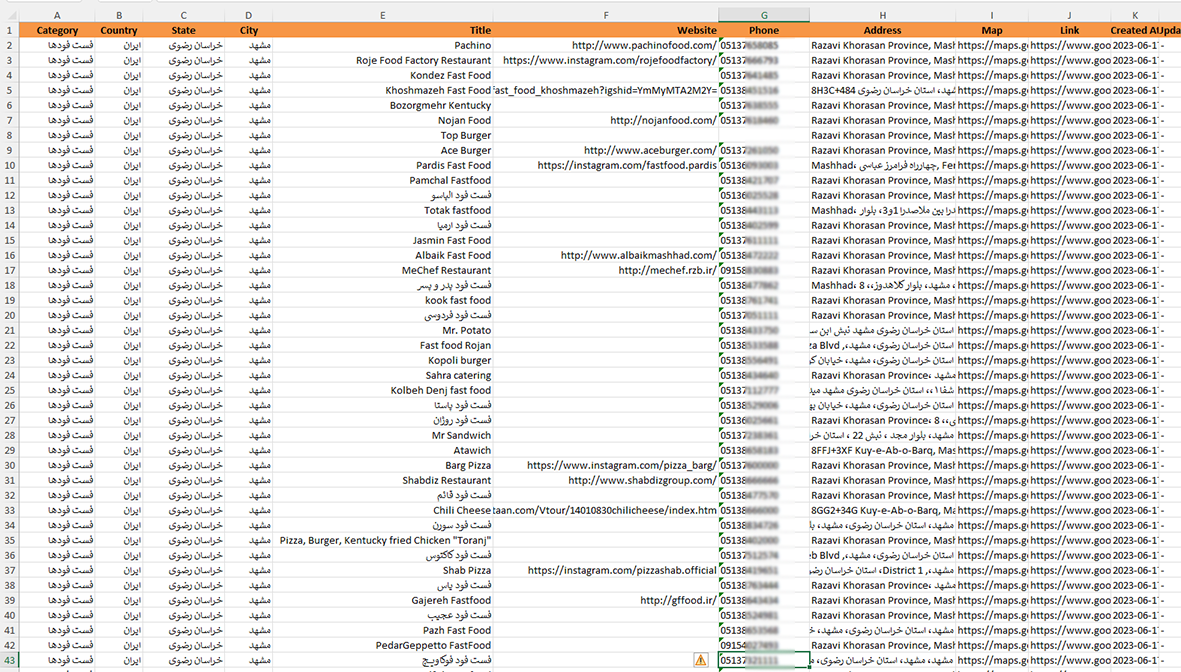
Task: Click the pachinofood.com website cell
Action: 606,45
